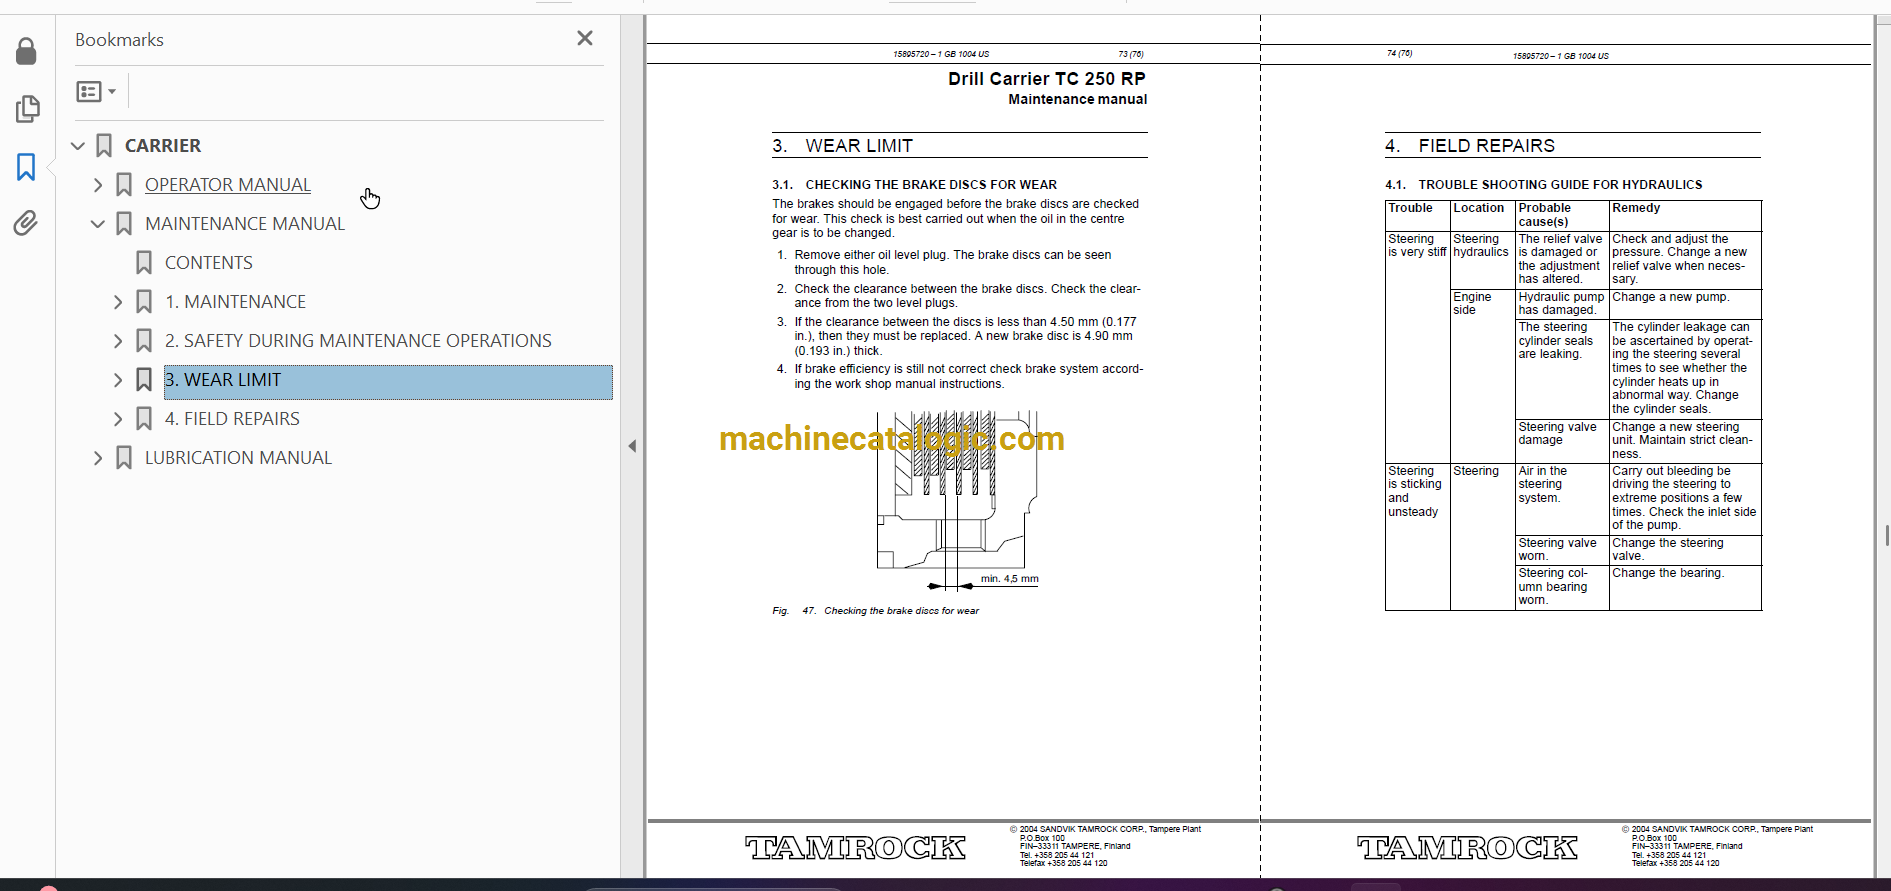Open the OPERATOR MANUAL bookmark link
Image resolution: width=1891 pixels, height=891 pixels.
click(228, 185)
